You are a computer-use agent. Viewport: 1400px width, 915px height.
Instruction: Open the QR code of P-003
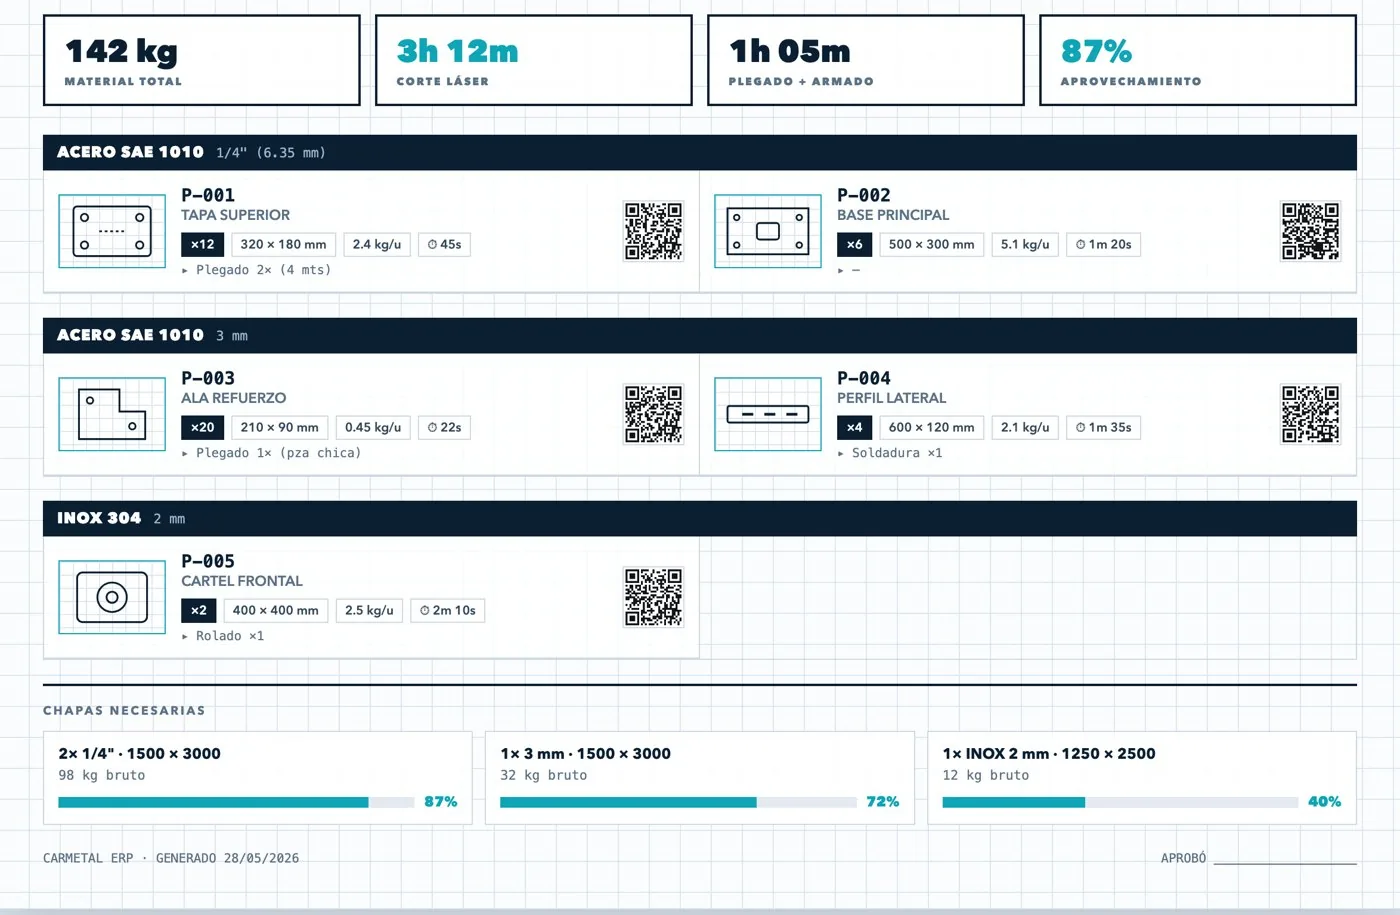click(x=653, y=414)
